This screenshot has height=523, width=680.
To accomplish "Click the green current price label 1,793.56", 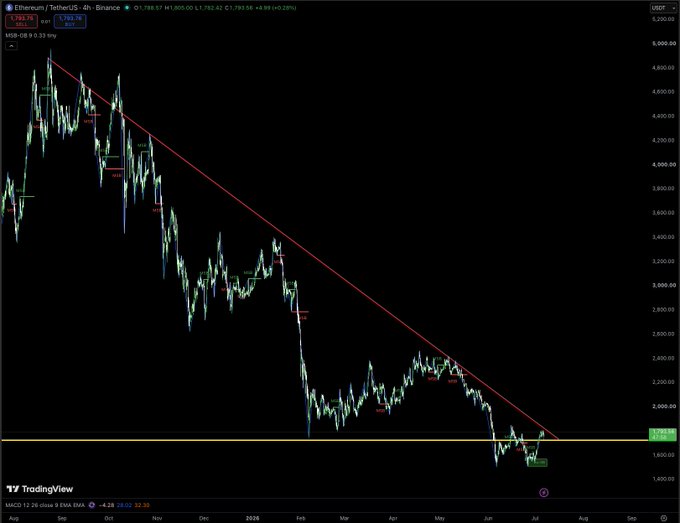I will [x=662, y=434].
